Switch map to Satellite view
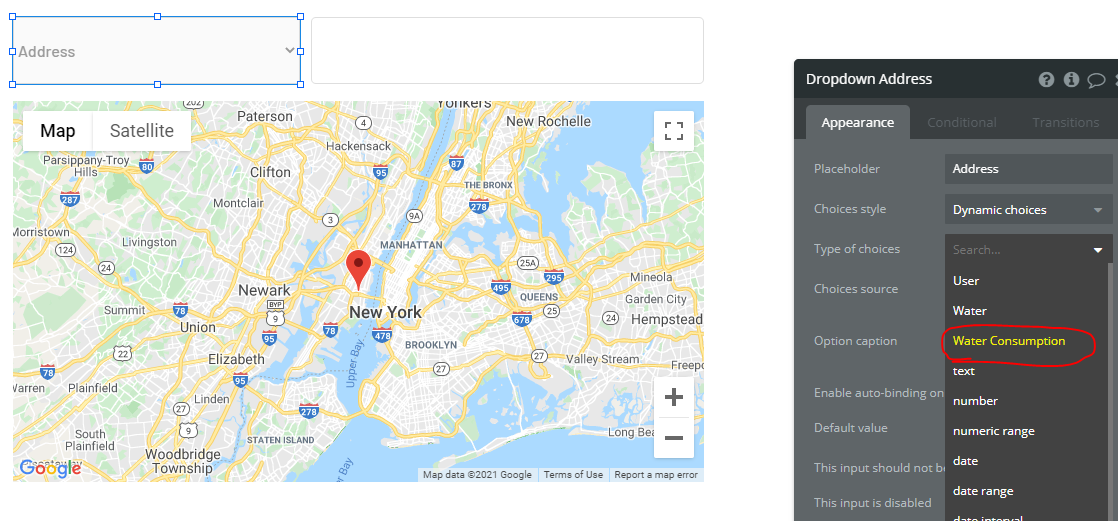The image size is (1118, 521). click(142, 131)
